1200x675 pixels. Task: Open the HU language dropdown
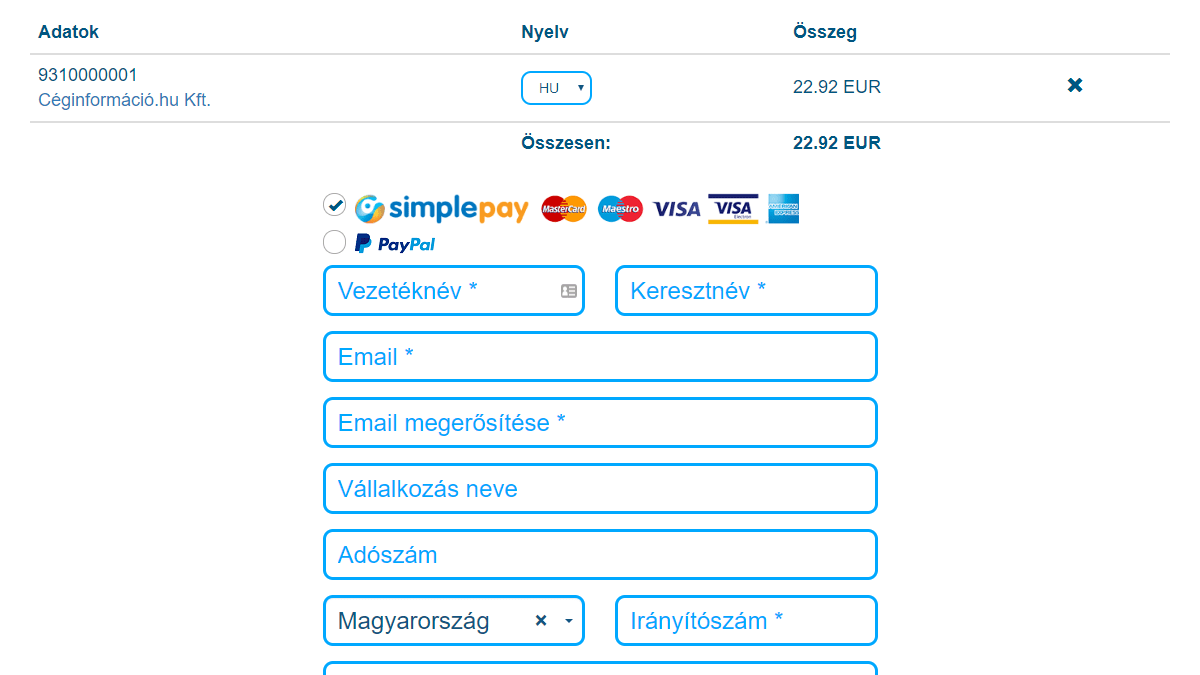tap(556, 88)
